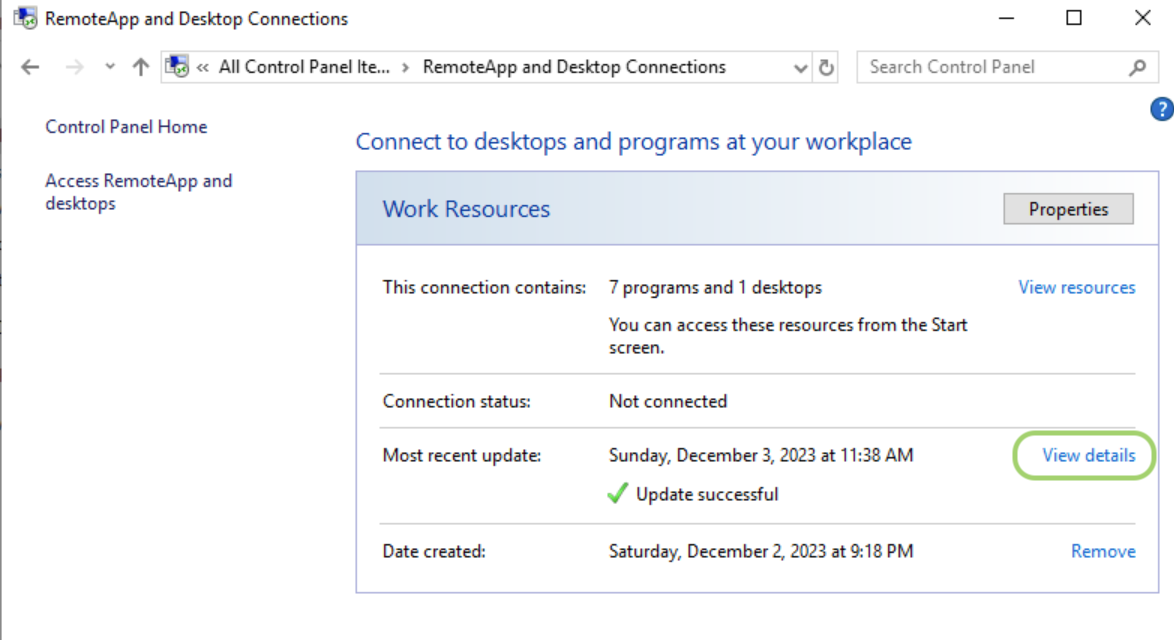Click the search magnifier icon
This screenshot has height=640, width=1174.
click(1137, 67)
